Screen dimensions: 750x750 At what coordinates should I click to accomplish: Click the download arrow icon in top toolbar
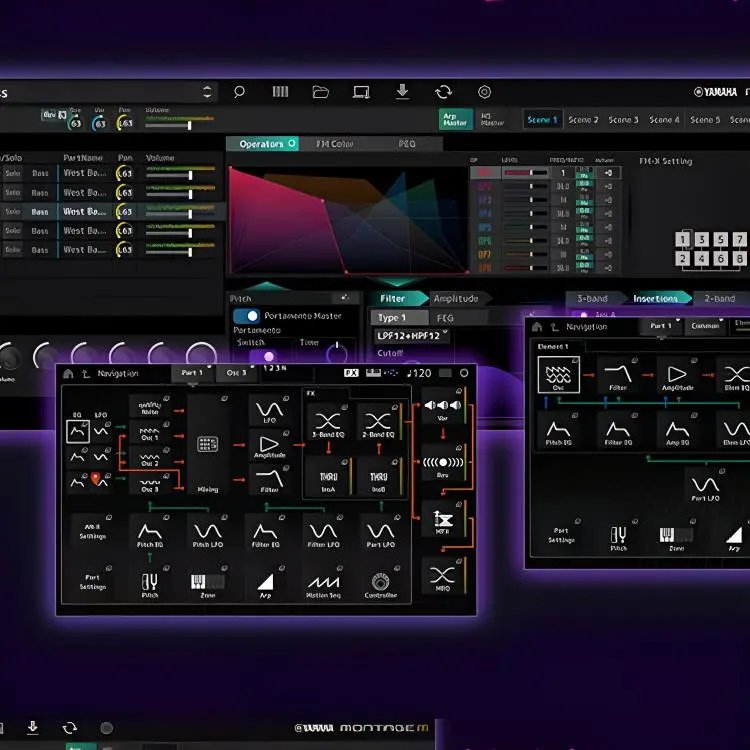(x=402, y=92)
